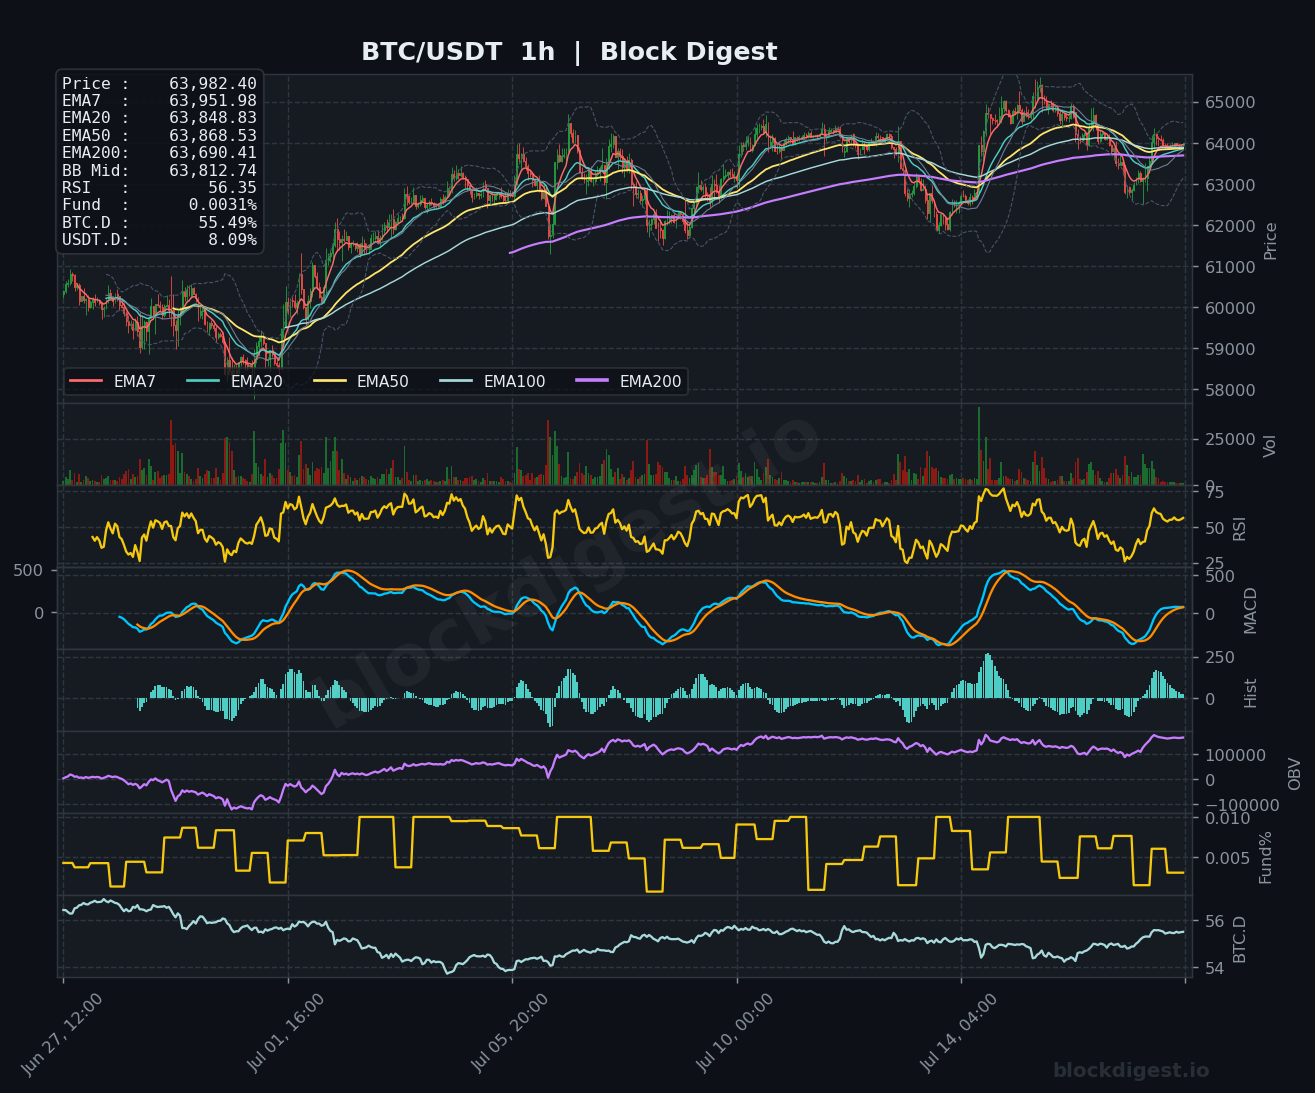Screen dimensions: 1315x1093
Task: Click the 'Jul 01, 16:00' time axis label
Action: [x=286, y=1035]
